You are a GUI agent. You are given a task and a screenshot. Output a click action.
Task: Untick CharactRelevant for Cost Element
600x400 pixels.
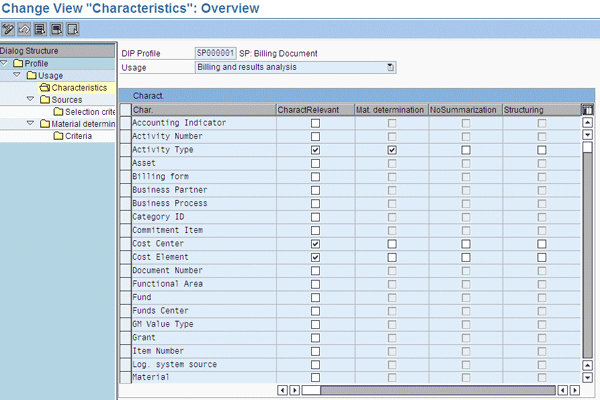pyautogui.click(x=315, y=257)
